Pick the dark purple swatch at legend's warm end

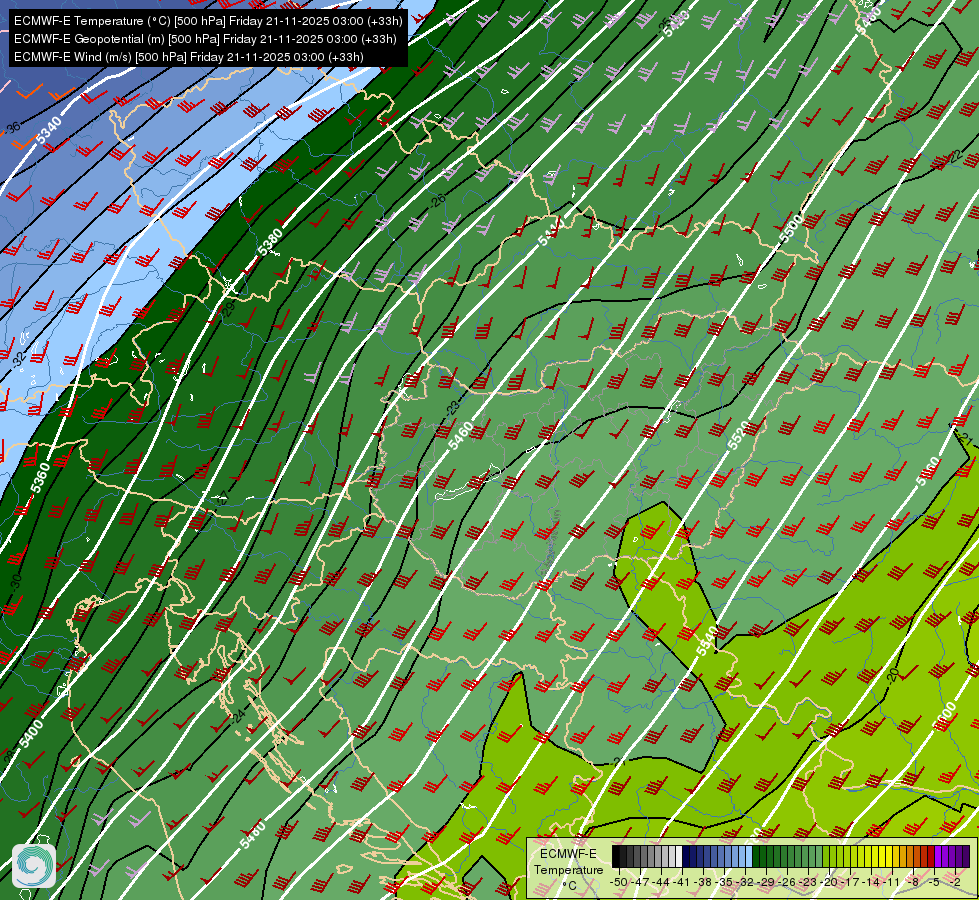[966, 856]
